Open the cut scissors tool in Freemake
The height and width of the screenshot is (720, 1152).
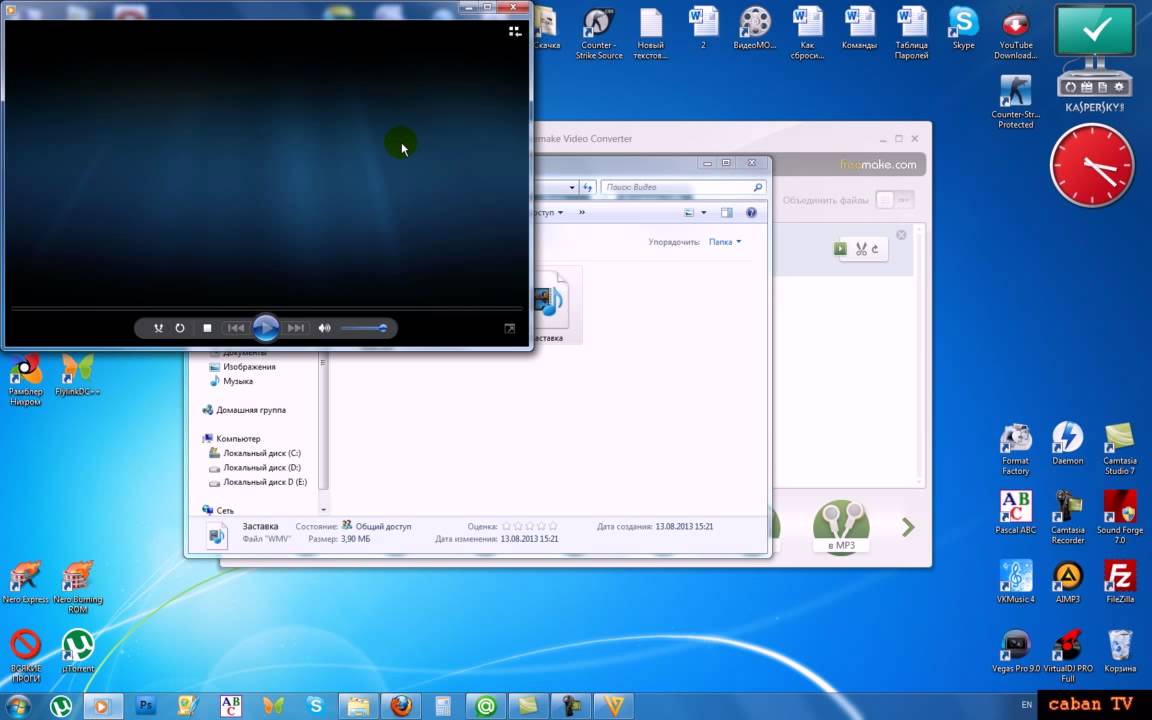(861, 249)
